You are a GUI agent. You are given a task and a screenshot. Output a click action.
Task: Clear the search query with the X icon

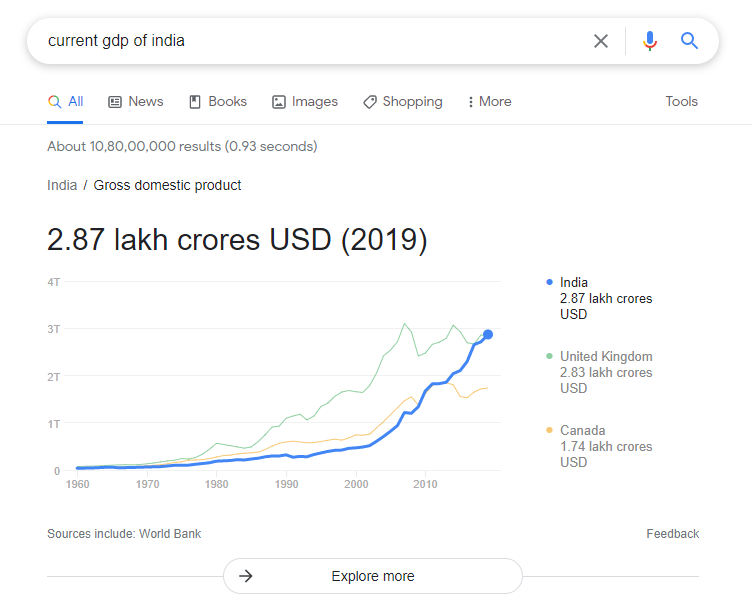tap(601, 41)
